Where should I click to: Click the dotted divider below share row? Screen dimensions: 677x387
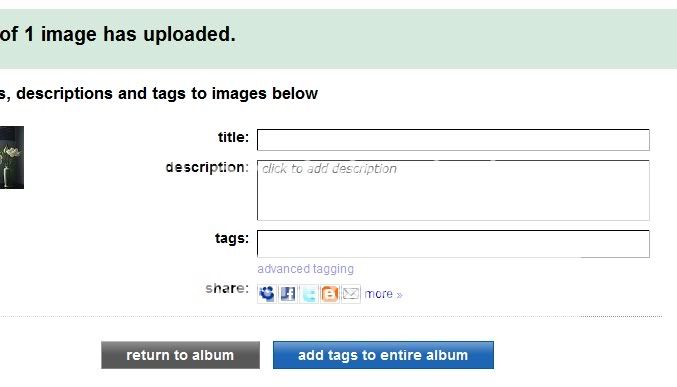(331, 317)
